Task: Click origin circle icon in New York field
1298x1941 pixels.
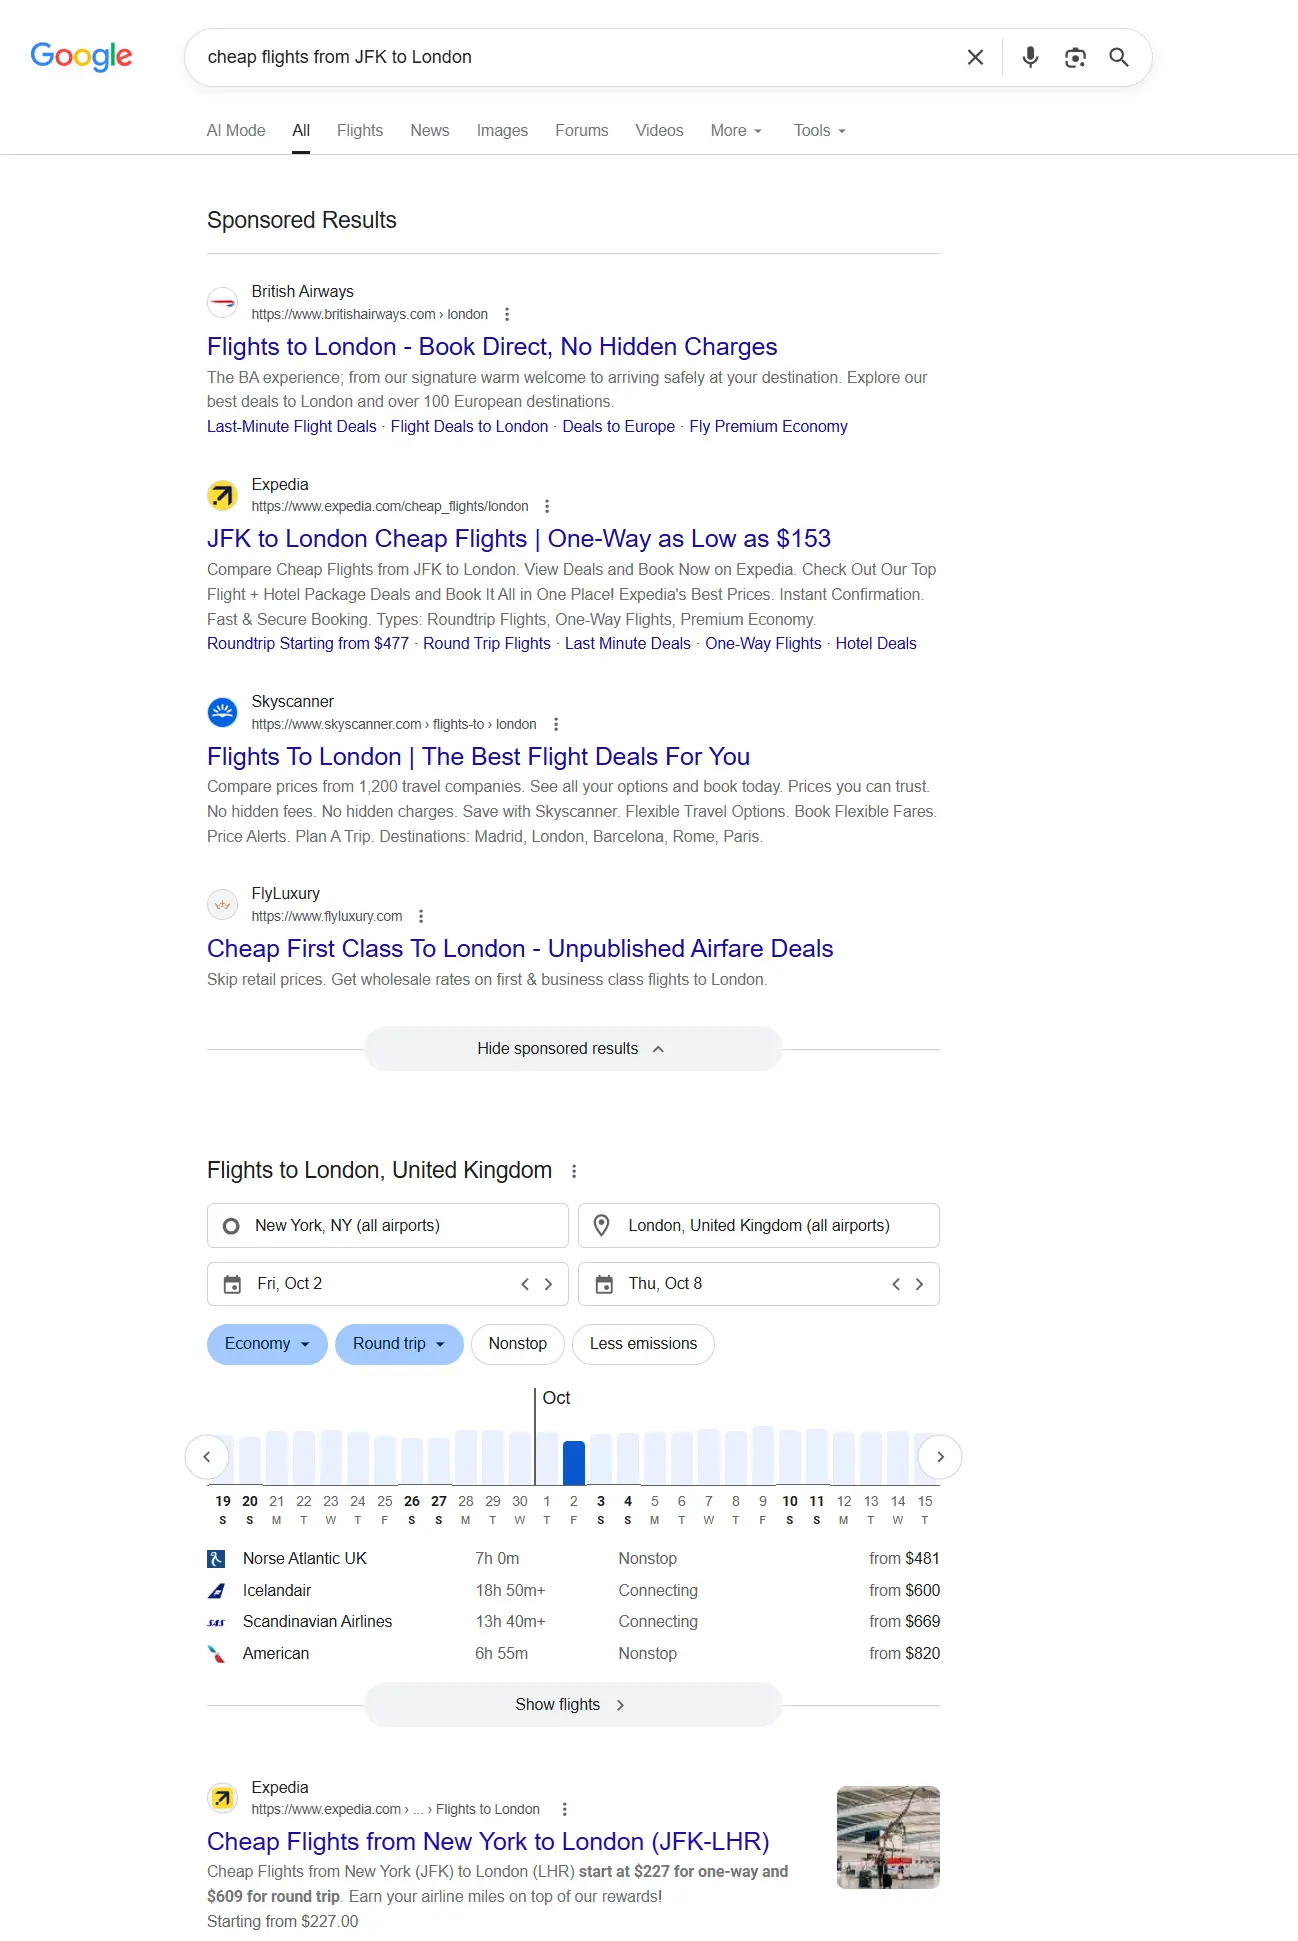Action: coord(231,1226)
